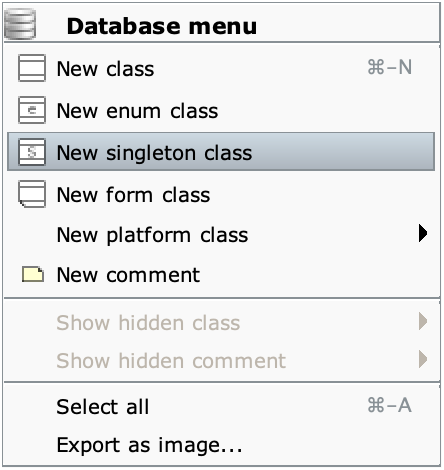Click the singleton class icon marked 'S'
Viewport: 444px width, 470px height.
[32, 152]
